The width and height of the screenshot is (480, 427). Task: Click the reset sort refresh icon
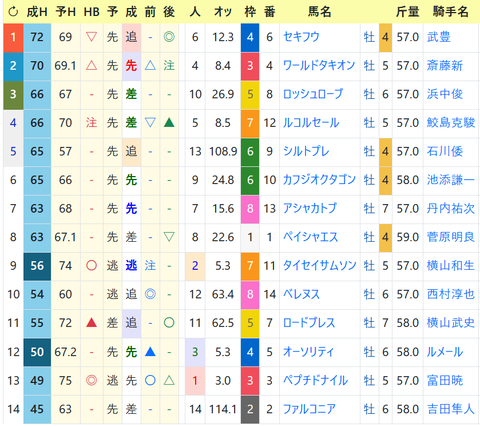click(x=13, y=12)
